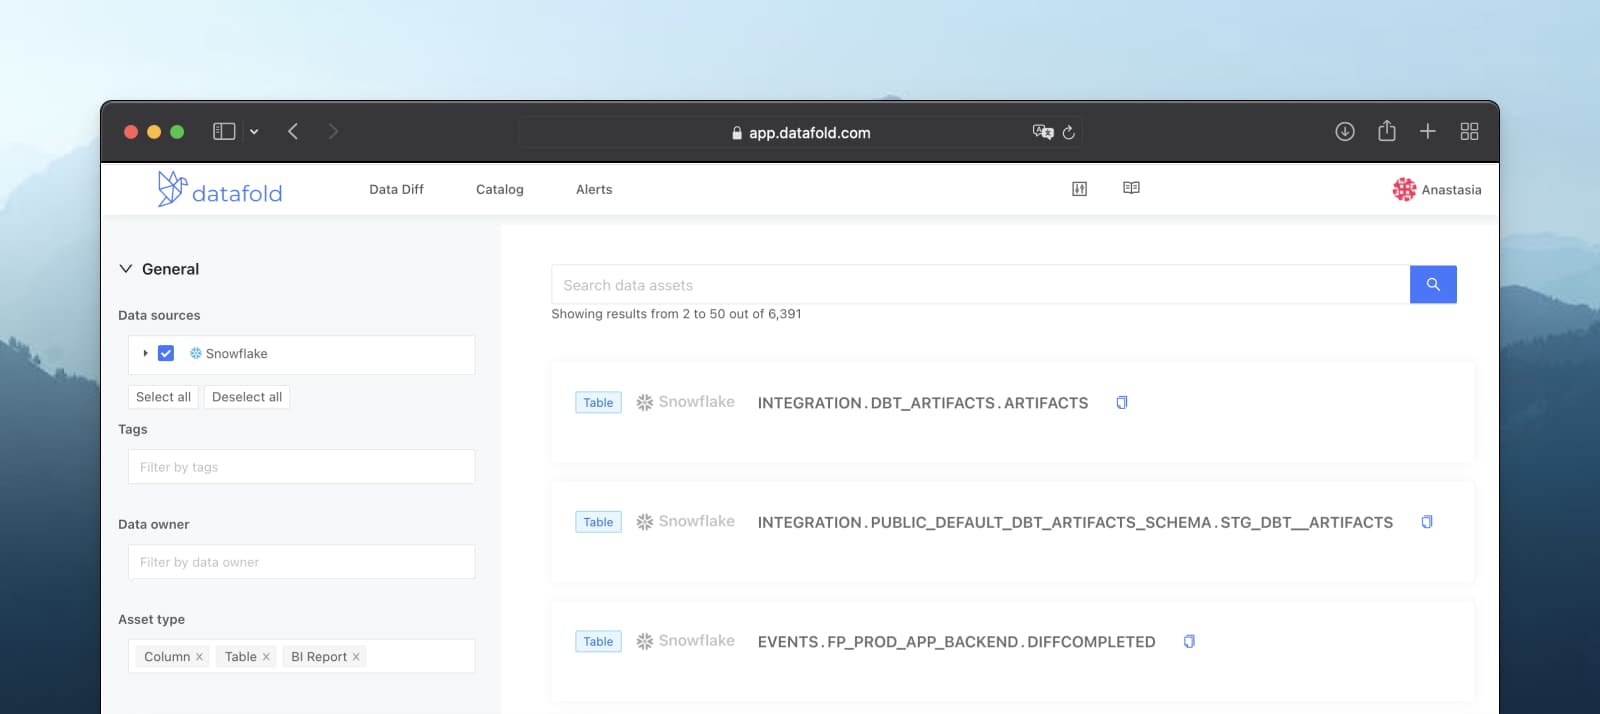Viewport: 1600px width, 714px height.
Task: Click the results count text 6,391
Action: click(x=784, y=314)
